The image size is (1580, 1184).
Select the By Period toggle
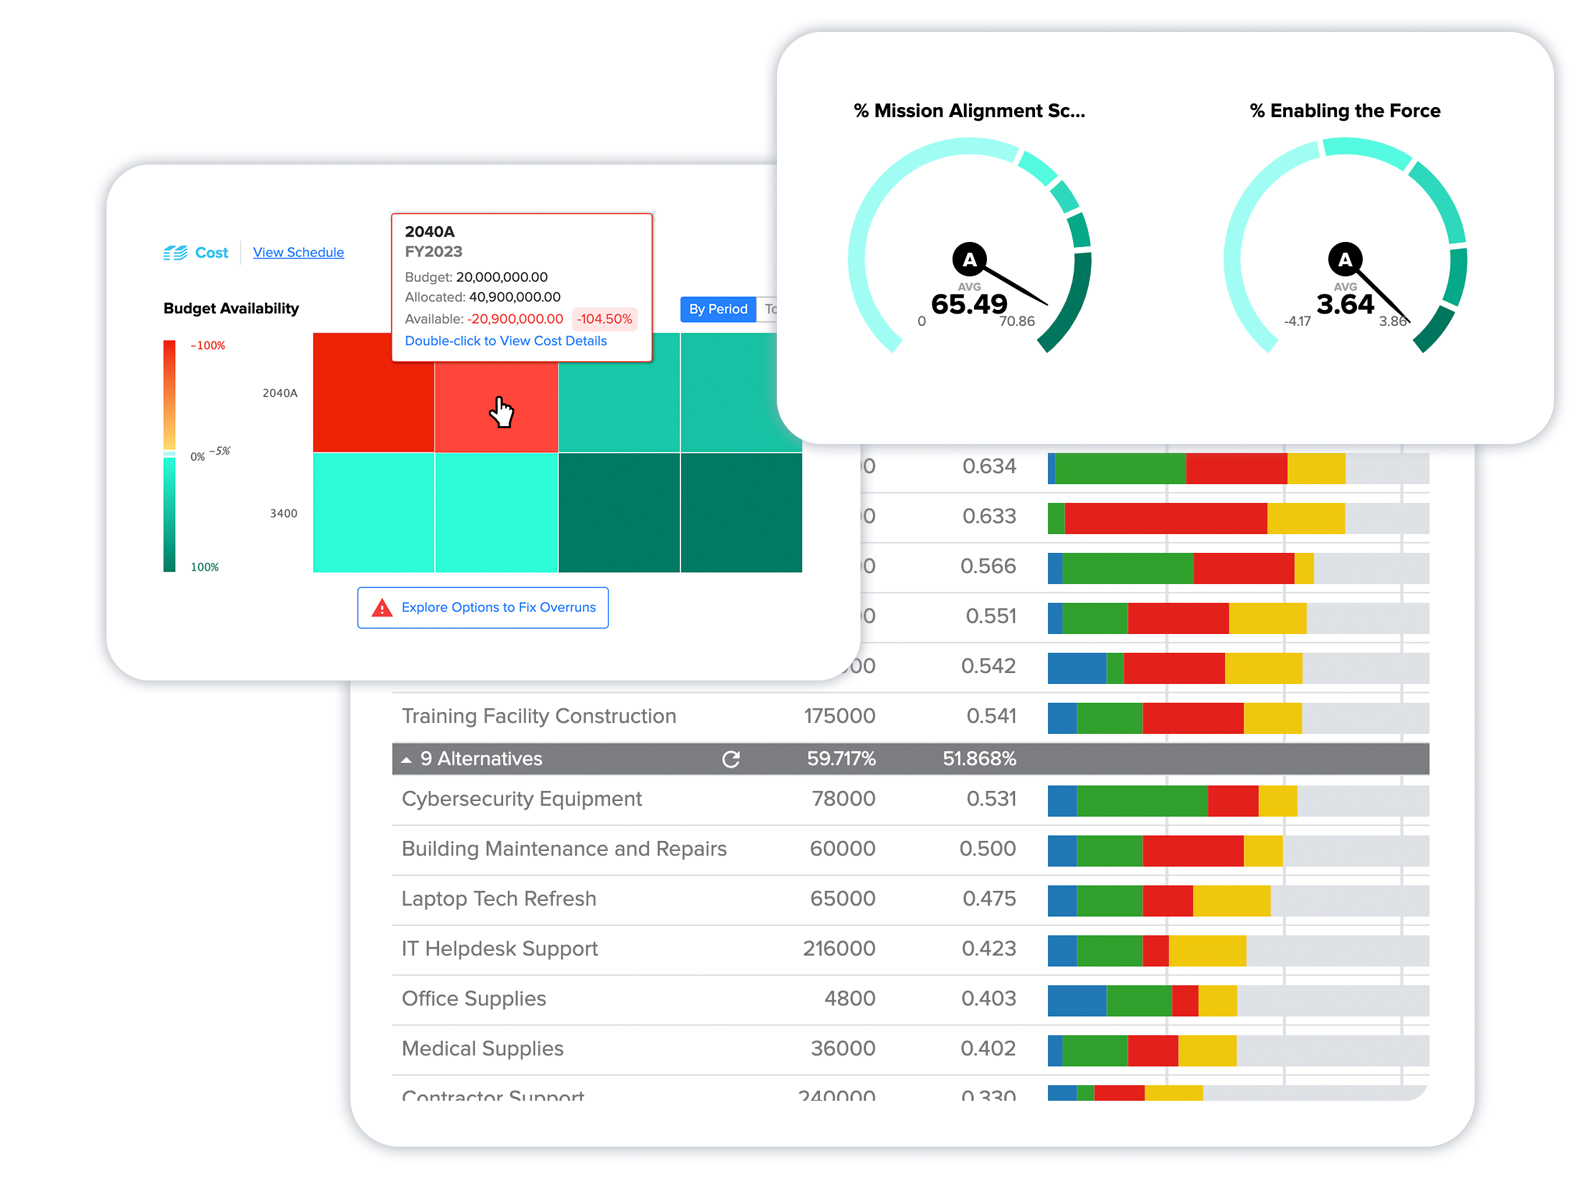pos(718,309)
